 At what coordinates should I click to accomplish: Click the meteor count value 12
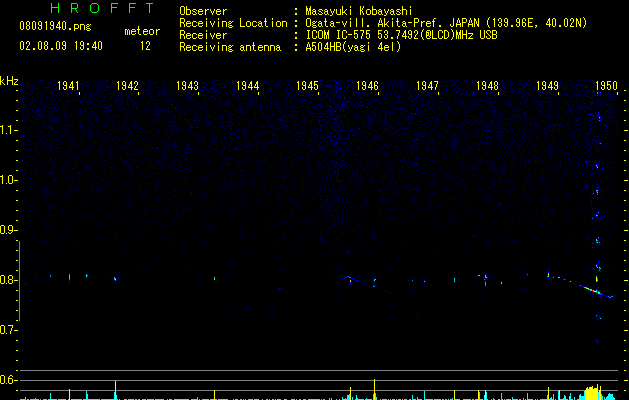145,46
